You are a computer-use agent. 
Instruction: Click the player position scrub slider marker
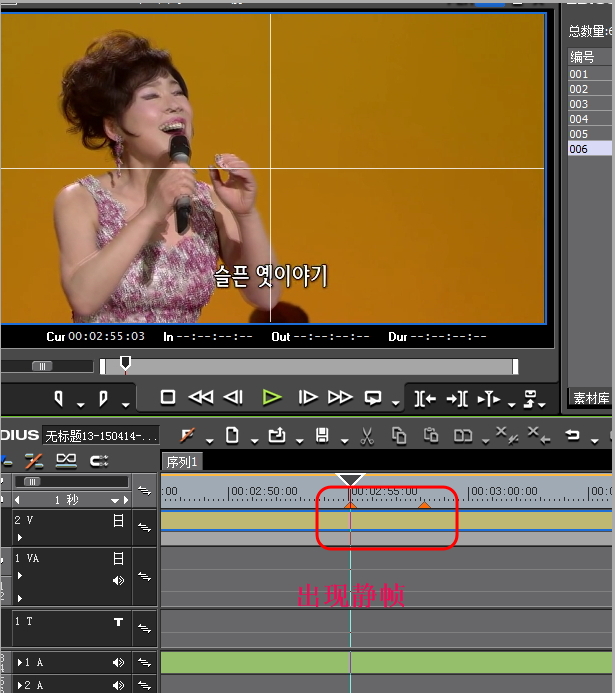[125, 363]
